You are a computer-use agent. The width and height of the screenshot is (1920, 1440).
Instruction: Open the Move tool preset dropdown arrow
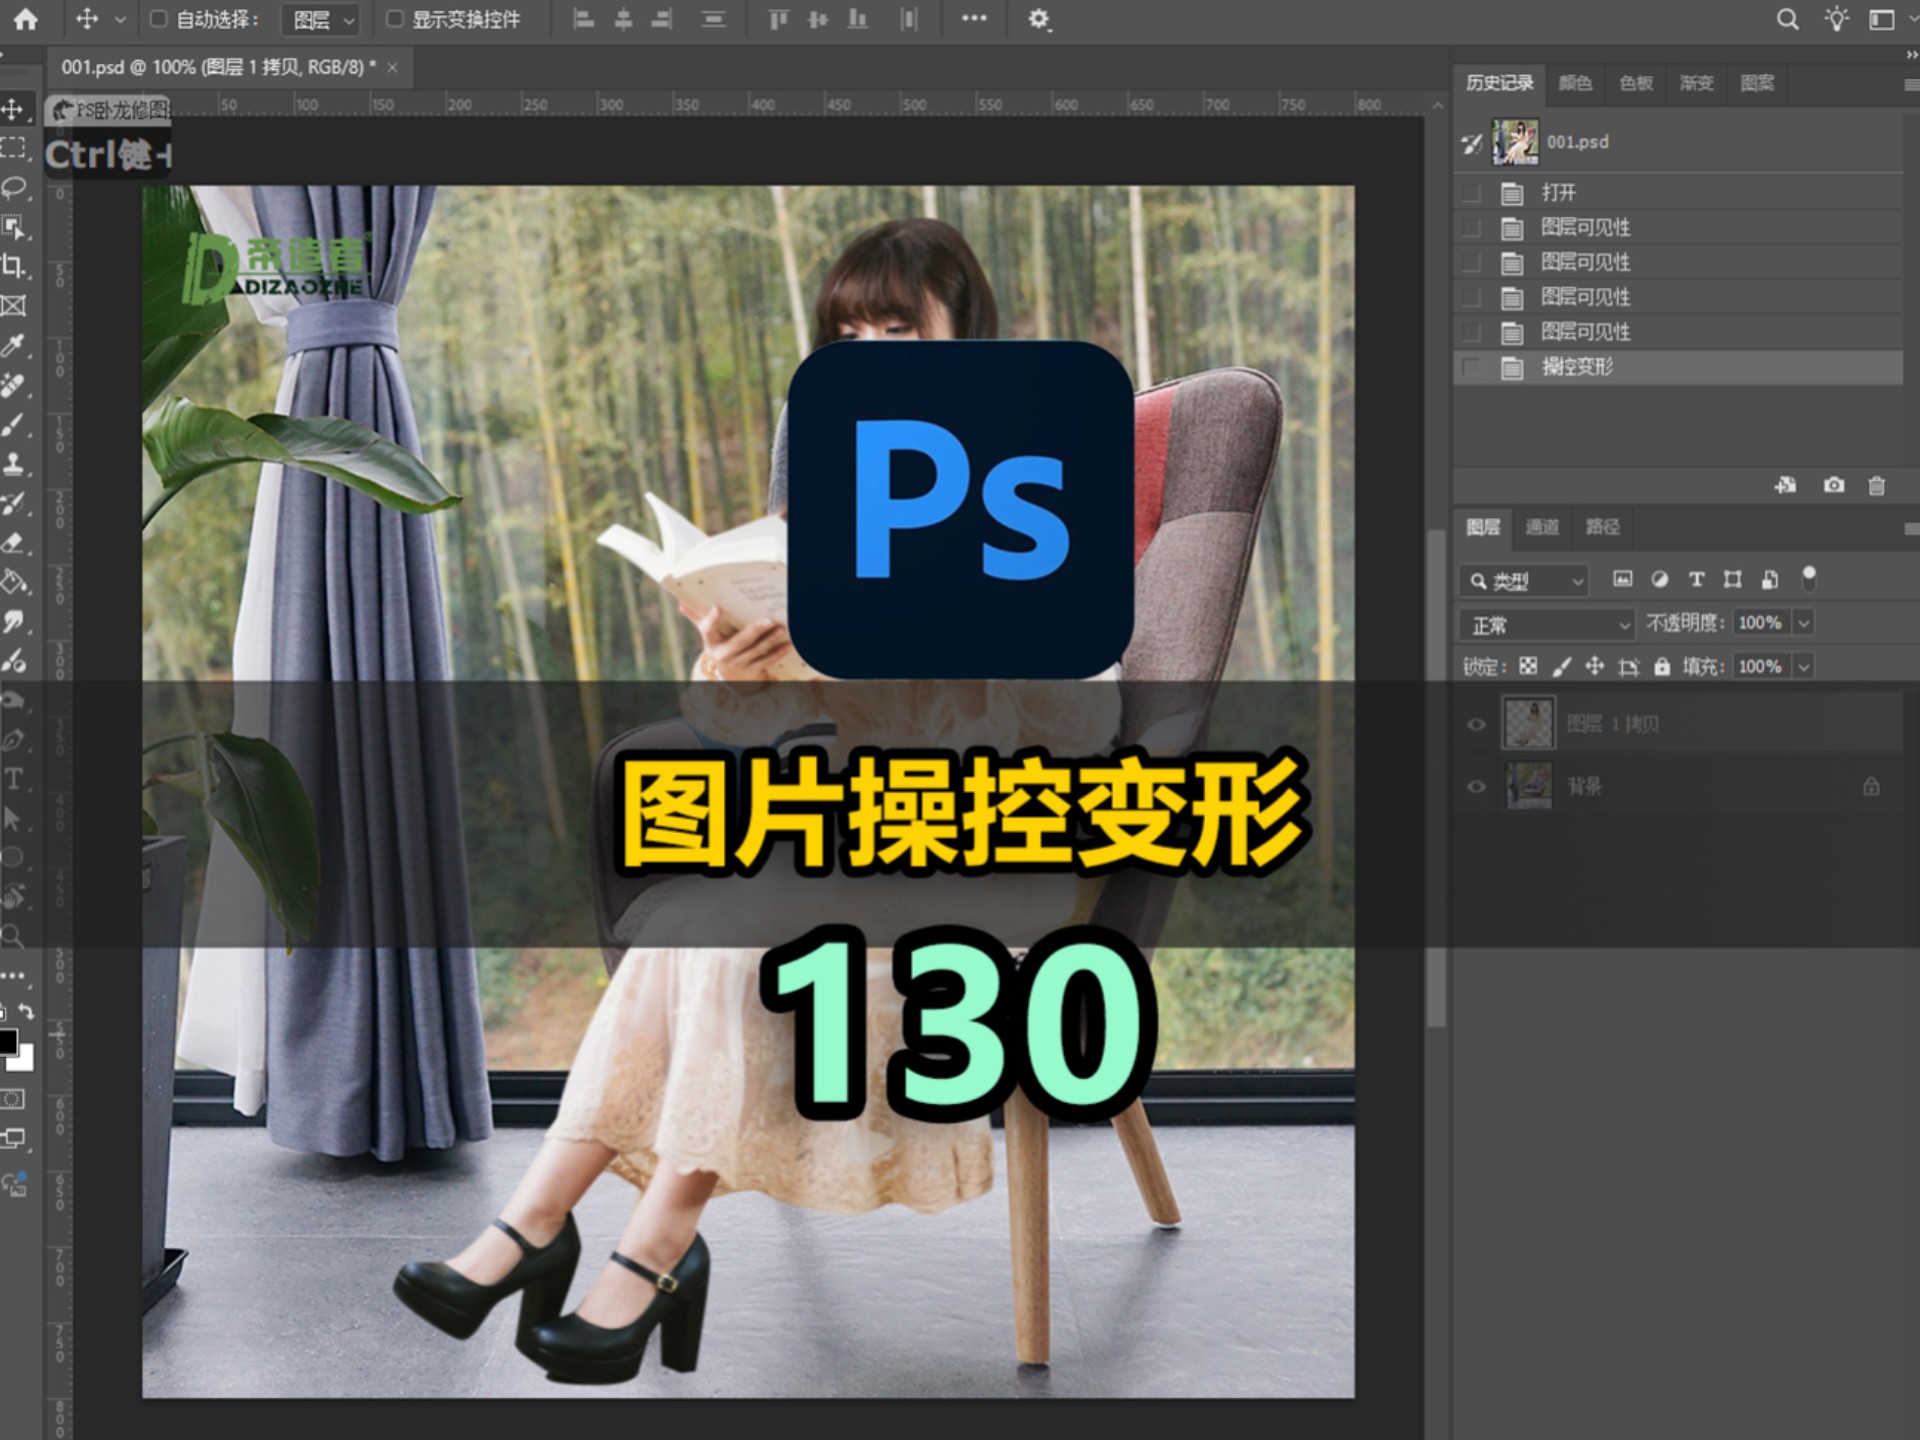120,19
